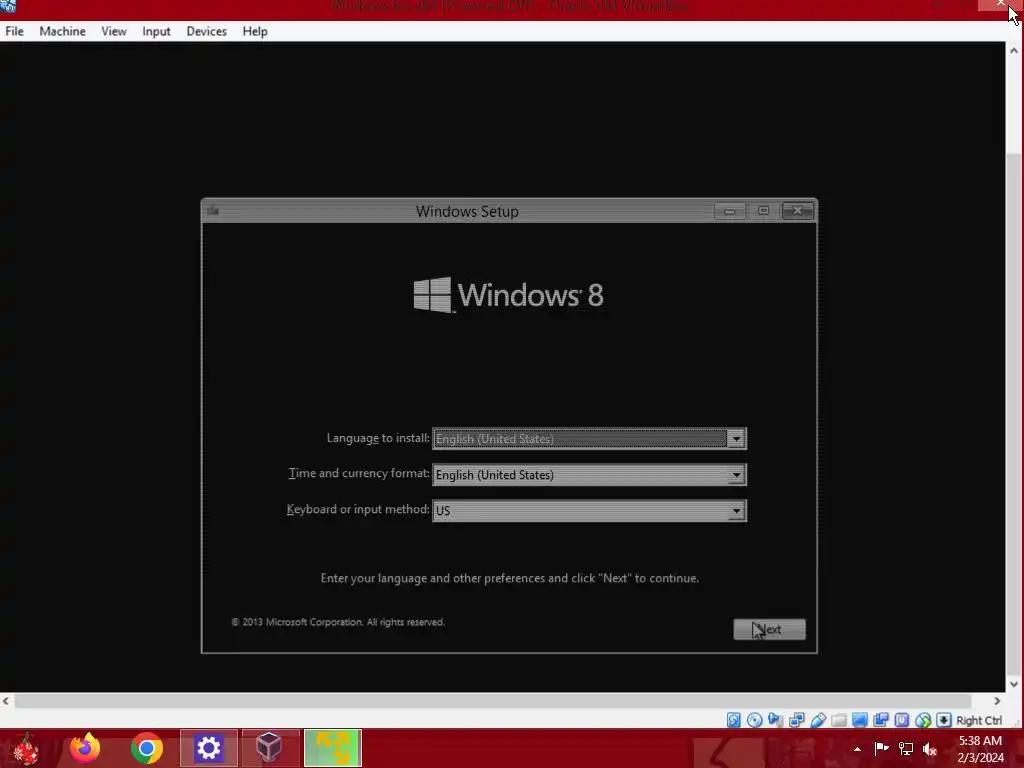Image resolution: width=1024 pixels, height=768 pixels.
Task: Open the network tray icon
Action: 906,748
